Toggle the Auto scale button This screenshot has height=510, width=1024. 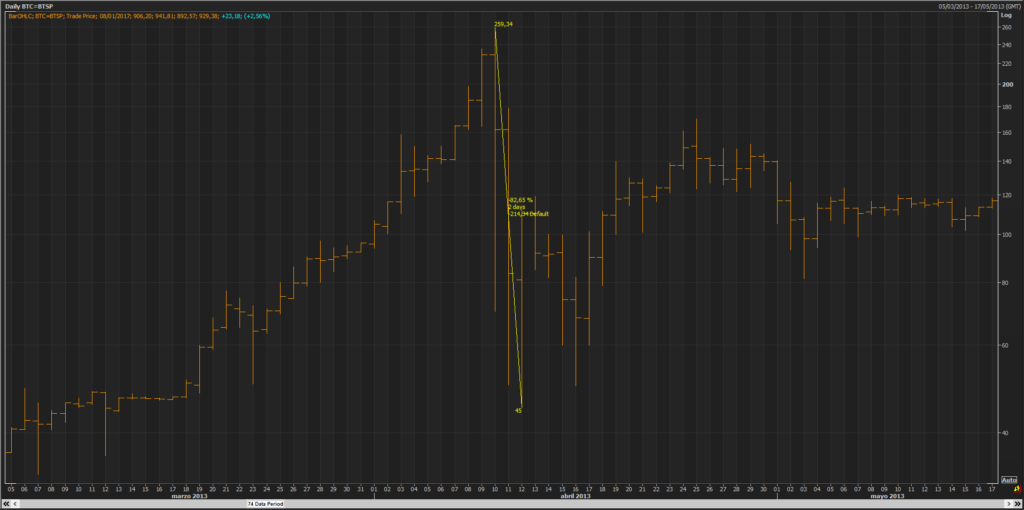click(1008, 479)
